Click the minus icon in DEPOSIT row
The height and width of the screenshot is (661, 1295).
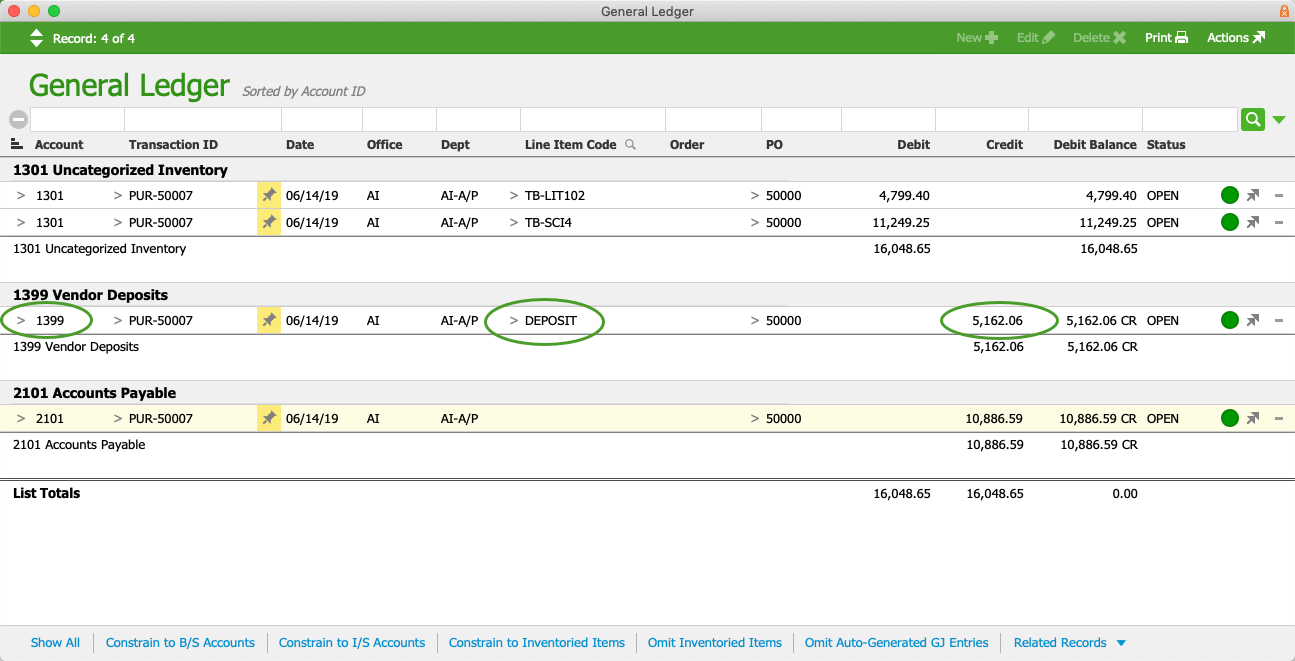1279,320
